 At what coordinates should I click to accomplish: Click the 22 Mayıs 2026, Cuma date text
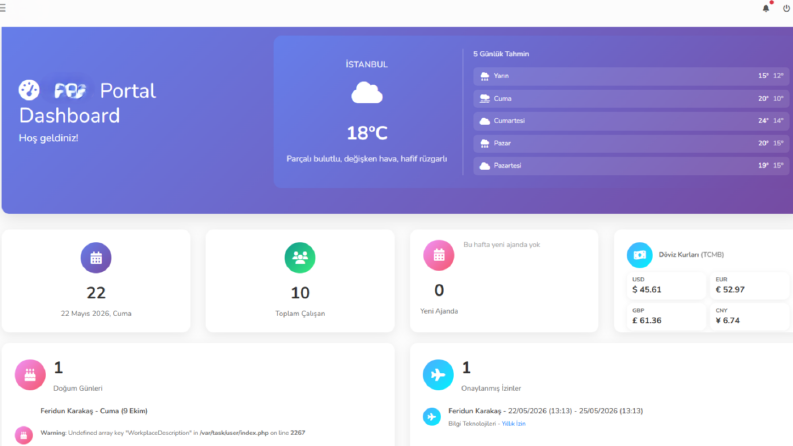click(96, 314)
